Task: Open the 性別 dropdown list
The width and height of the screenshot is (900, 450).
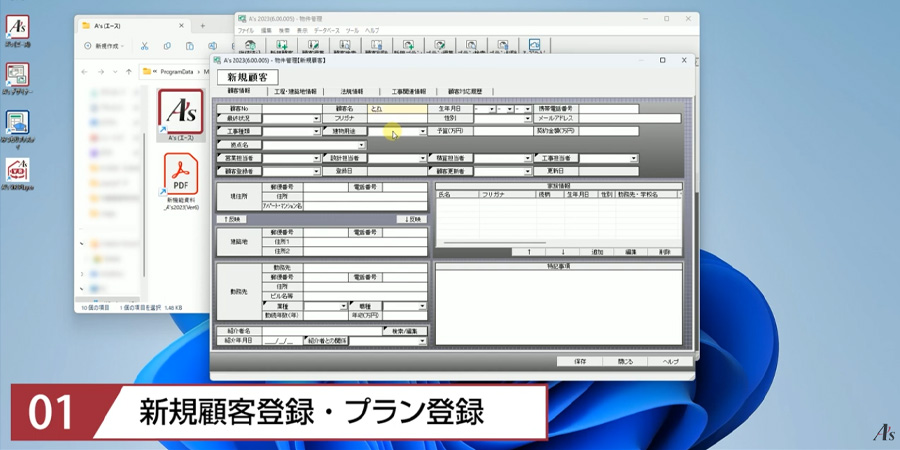Action: tap(529, 119)
